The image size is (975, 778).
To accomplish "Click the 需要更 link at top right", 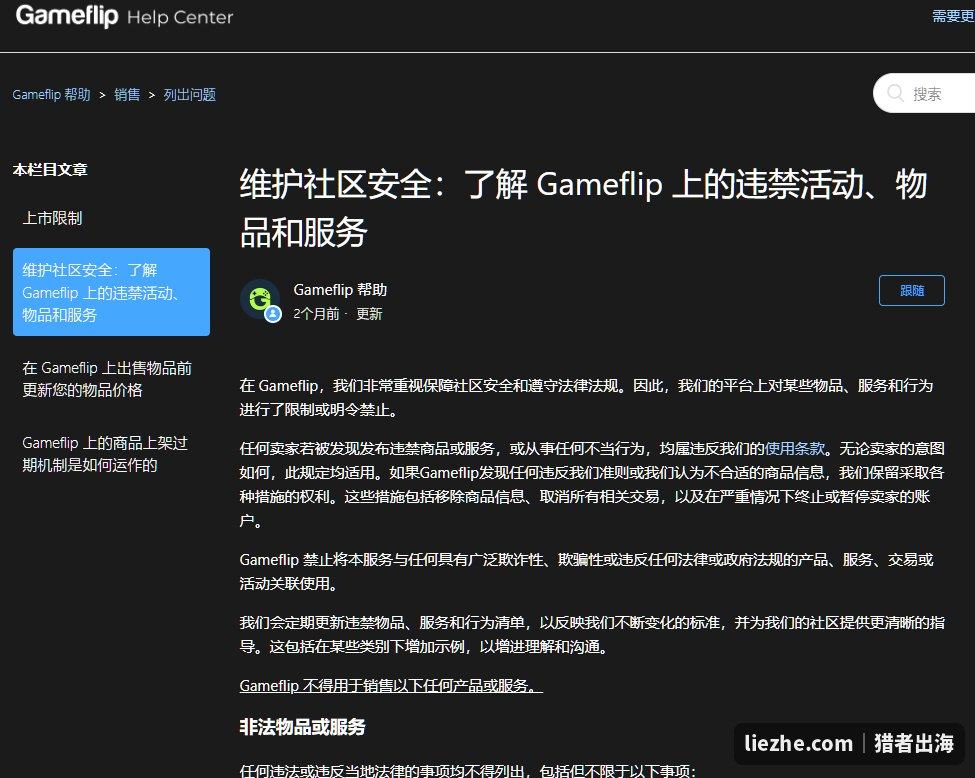I will (953, 16).
